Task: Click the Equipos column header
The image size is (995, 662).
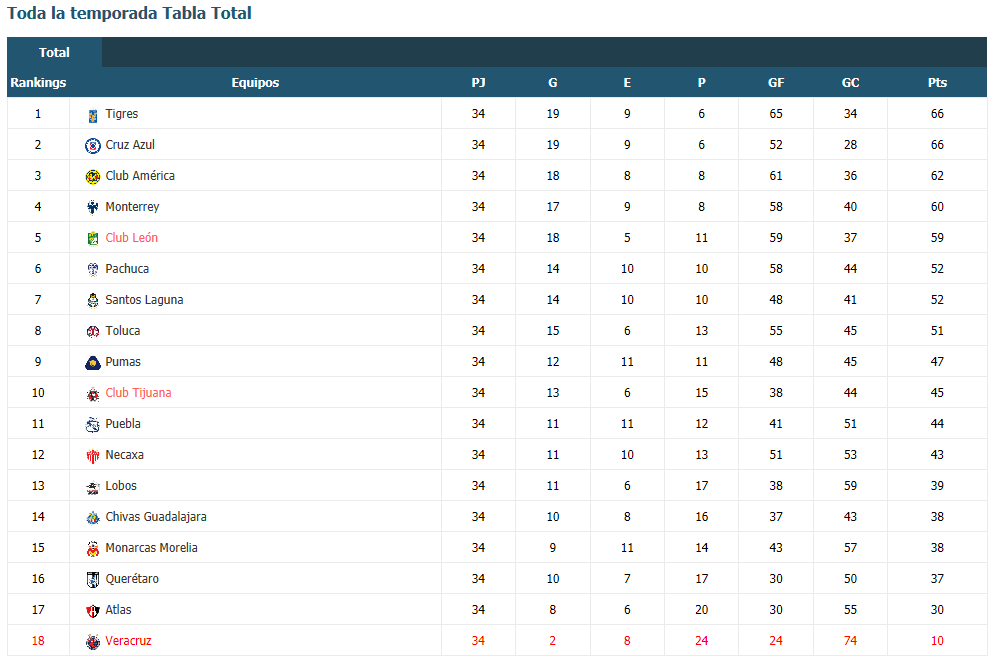Action: [255, 83]
